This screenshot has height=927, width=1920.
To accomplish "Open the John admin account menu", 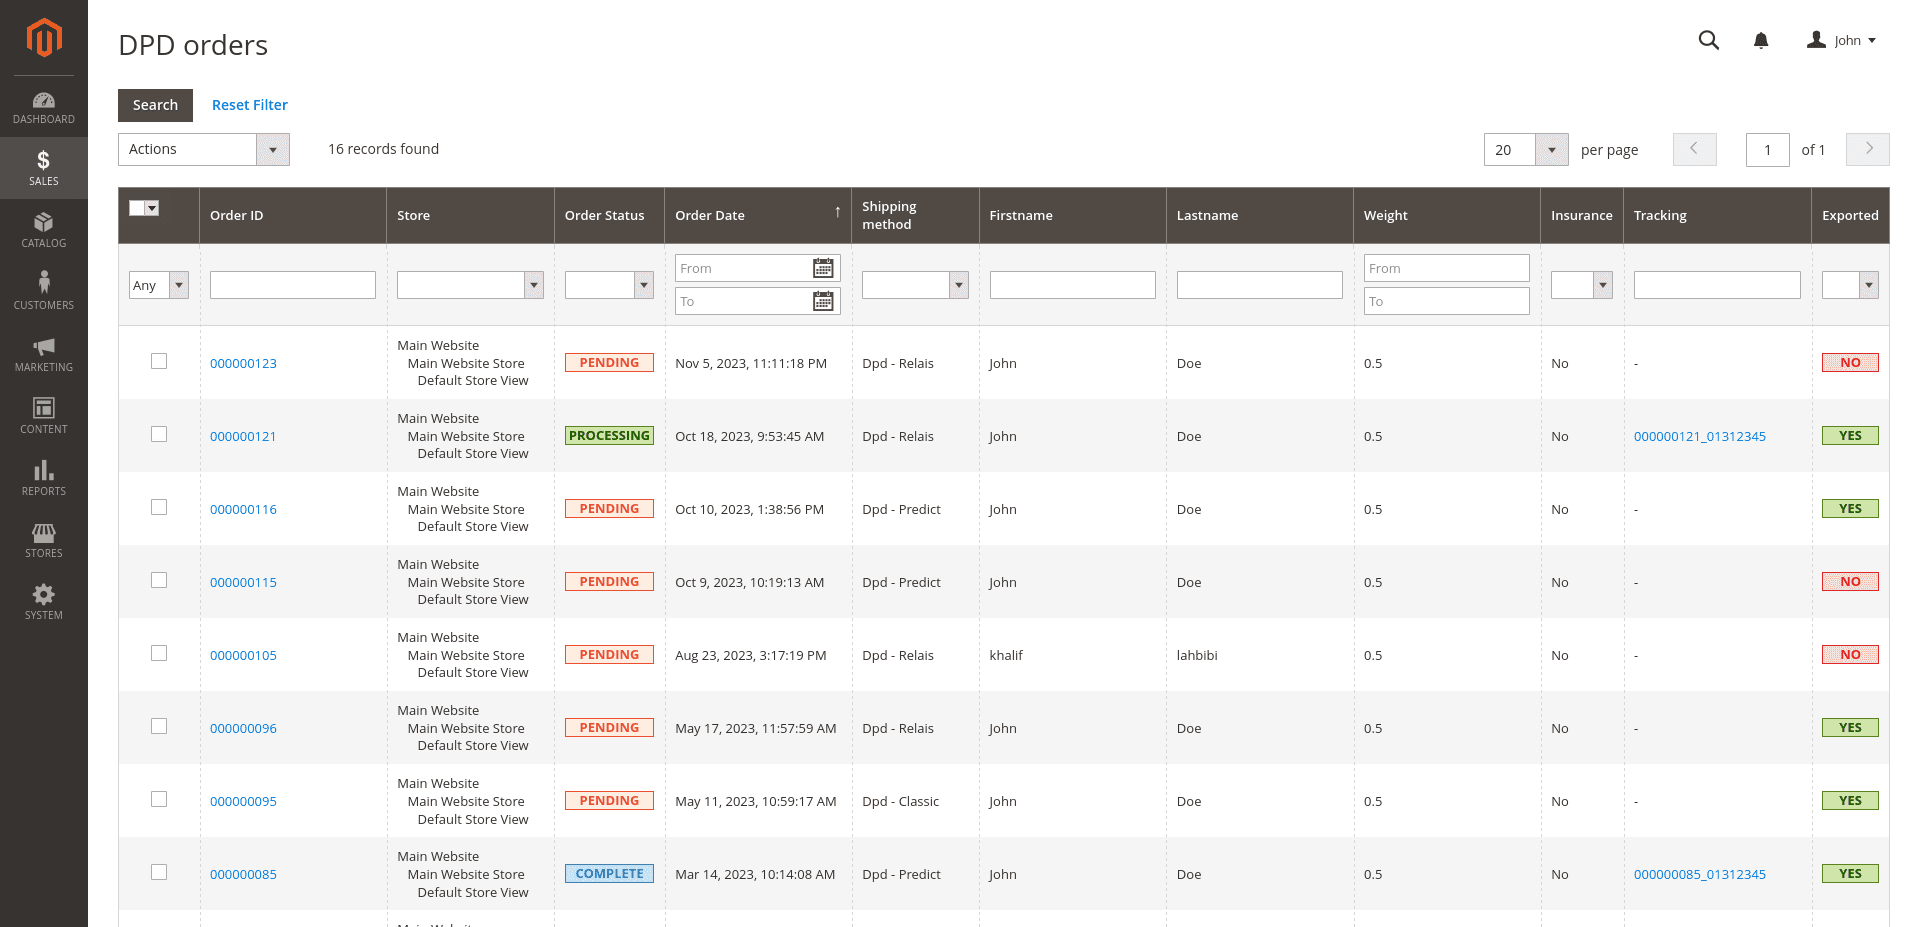I will (x=1841, y=40).
